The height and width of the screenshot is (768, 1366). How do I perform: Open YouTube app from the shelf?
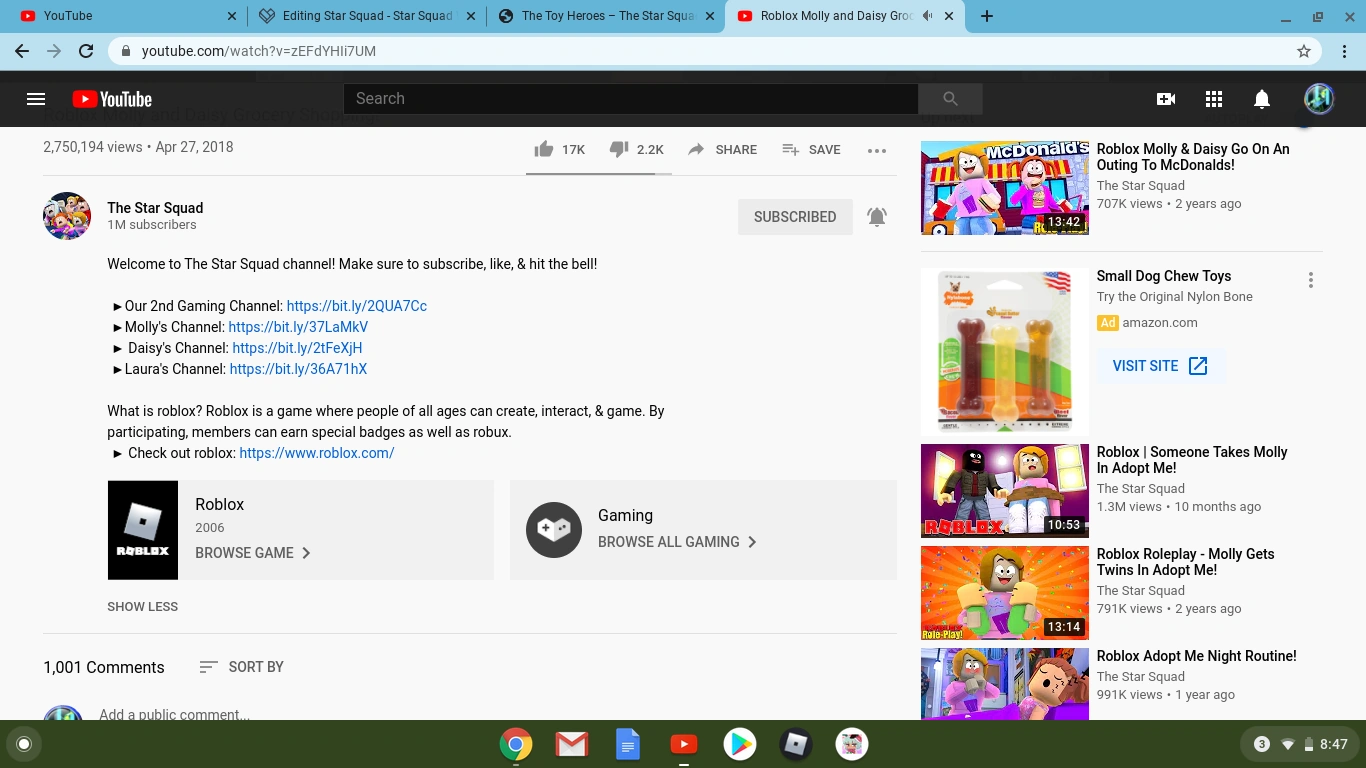point(684,744)
